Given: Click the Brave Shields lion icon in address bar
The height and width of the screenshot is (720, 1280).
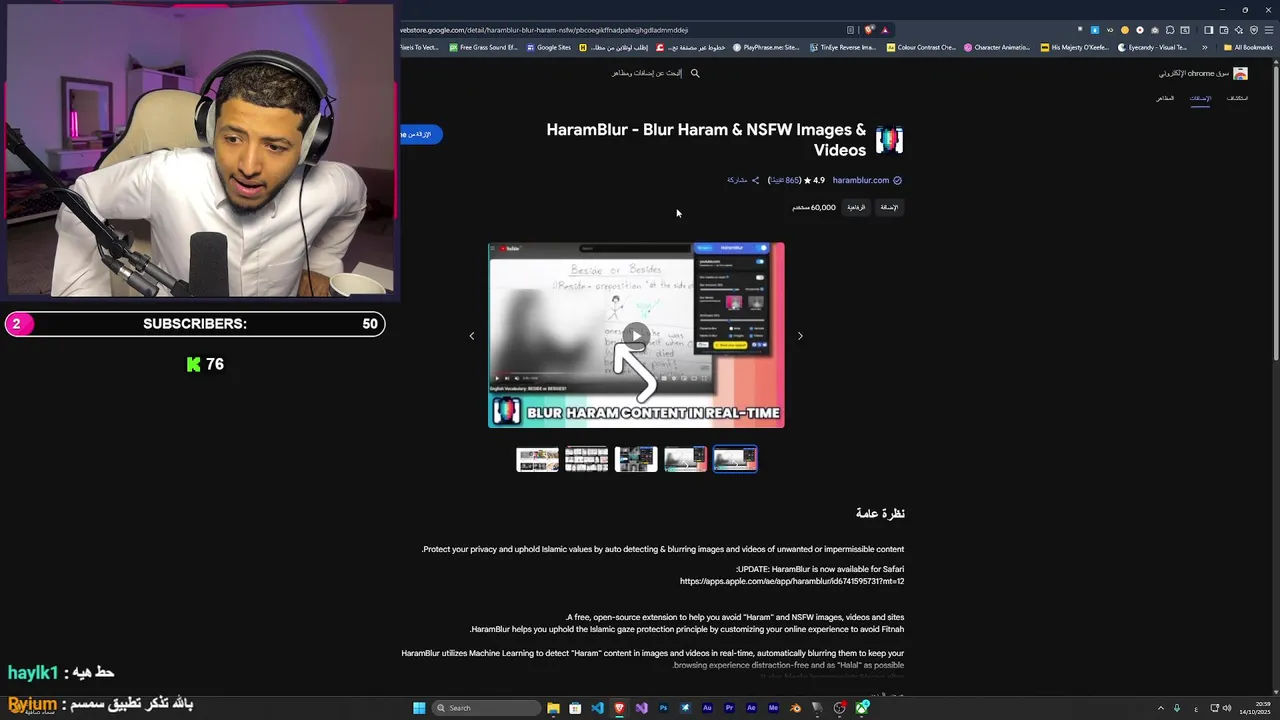Looking at the screenshot, I should [x=869, y=30].
